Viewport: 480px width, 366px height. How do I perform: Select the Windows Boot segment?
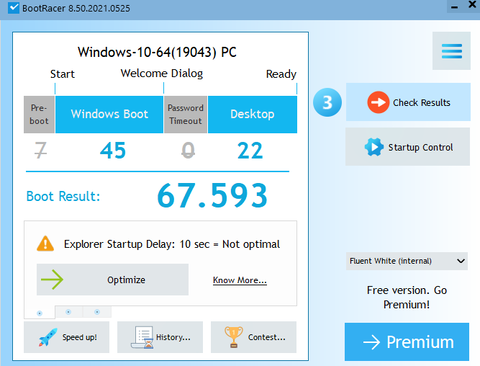click(109, 114)
